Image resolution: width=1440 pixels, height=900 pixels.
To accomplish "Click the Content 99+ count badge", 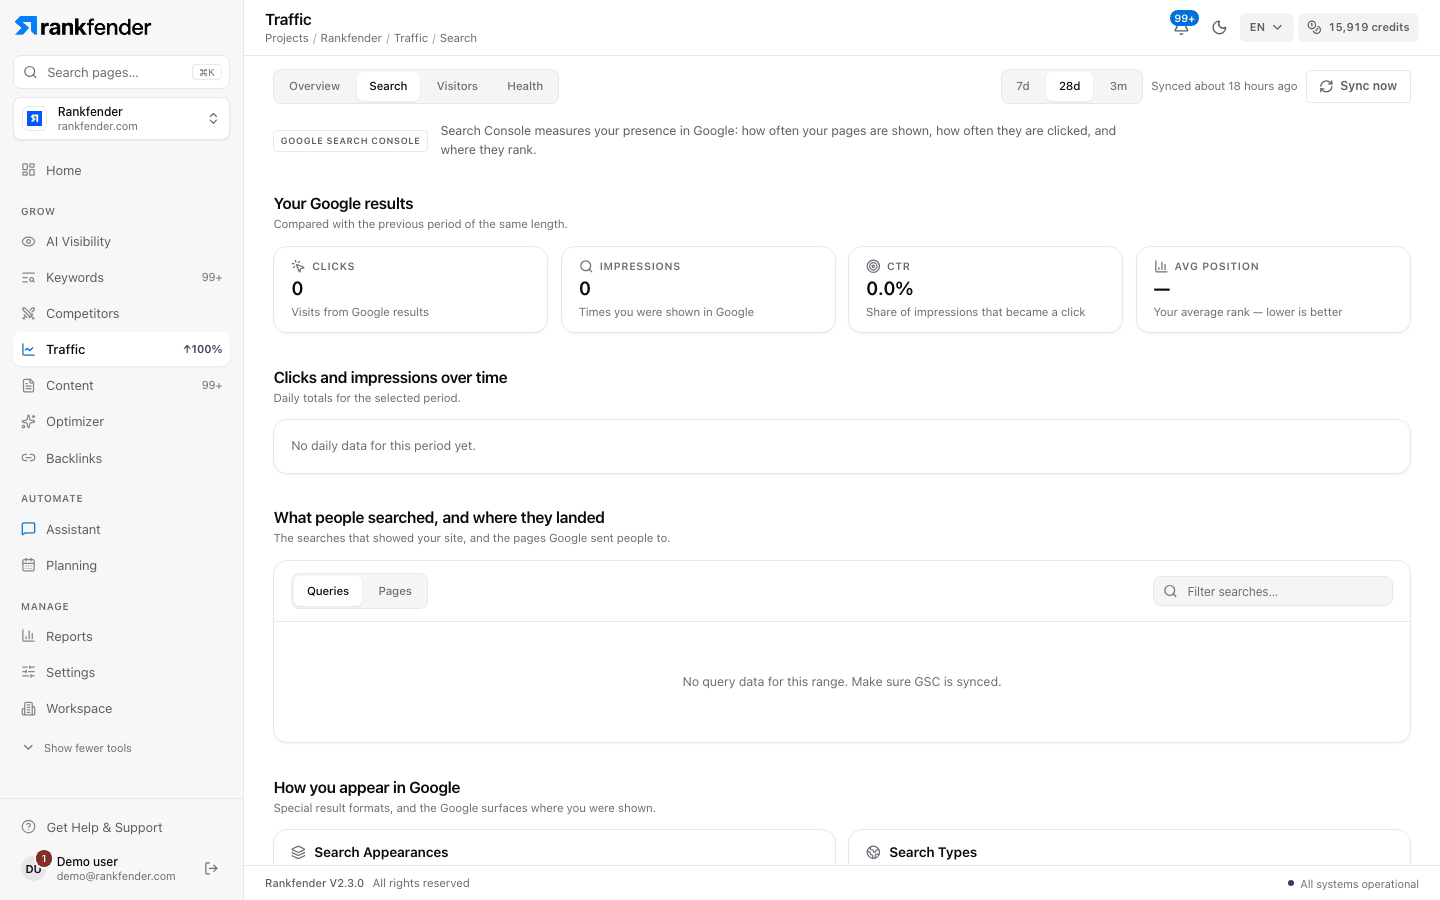I will pyautogui.click(x=212, y=385).
